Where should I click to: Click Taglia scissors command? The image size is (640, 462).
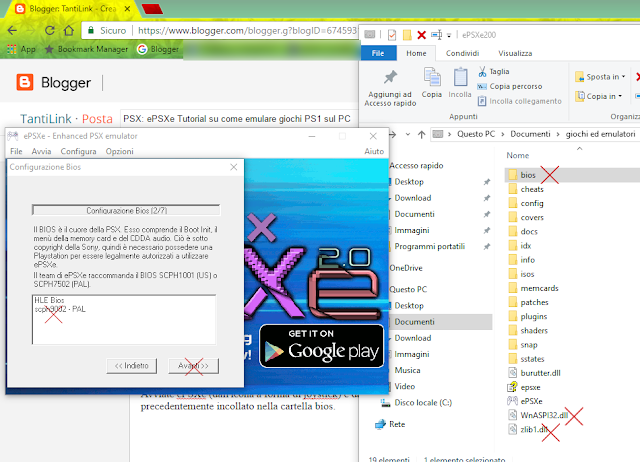pos(494,71)
